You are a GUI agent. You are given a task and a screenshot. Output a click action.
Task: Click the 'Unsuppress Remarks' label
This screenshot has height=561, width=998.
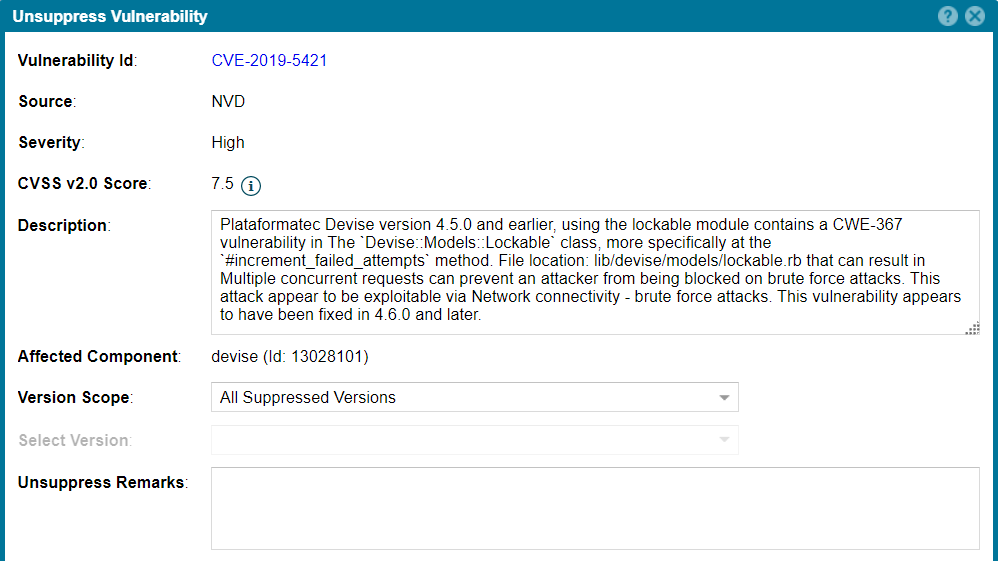(102, 483)
